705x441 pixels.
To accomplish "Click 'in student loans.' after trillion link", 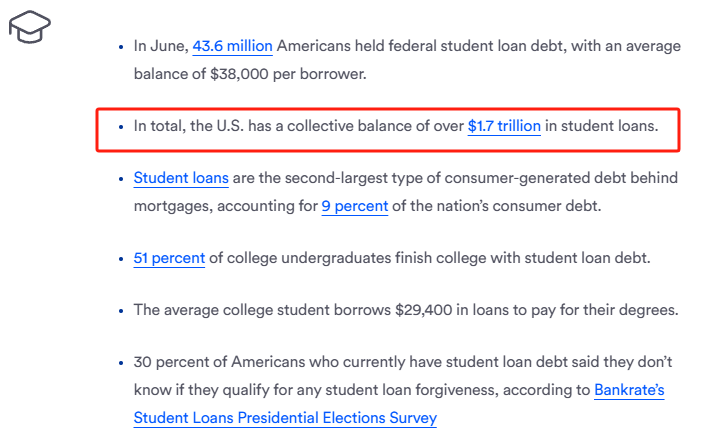I will 602,126.
